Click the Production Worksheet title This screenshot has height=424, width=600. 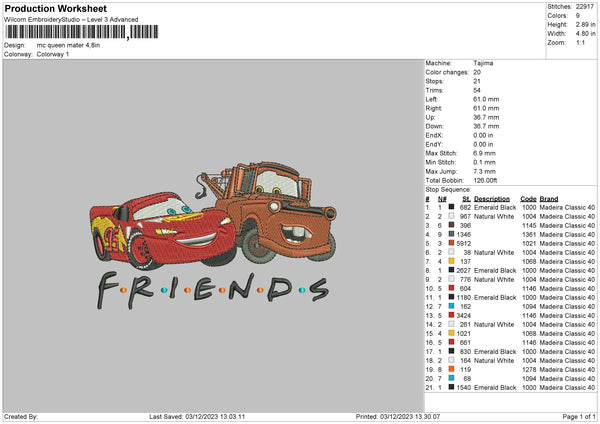tap(55, 8)
